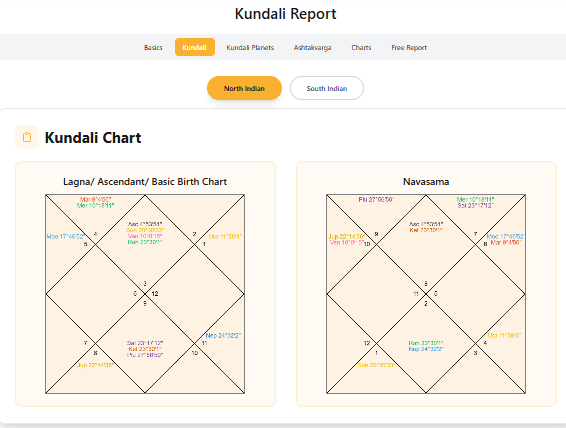566x428 pixels.
Task: Click house number 12 in Lagna chart
Action: point(155,294)
